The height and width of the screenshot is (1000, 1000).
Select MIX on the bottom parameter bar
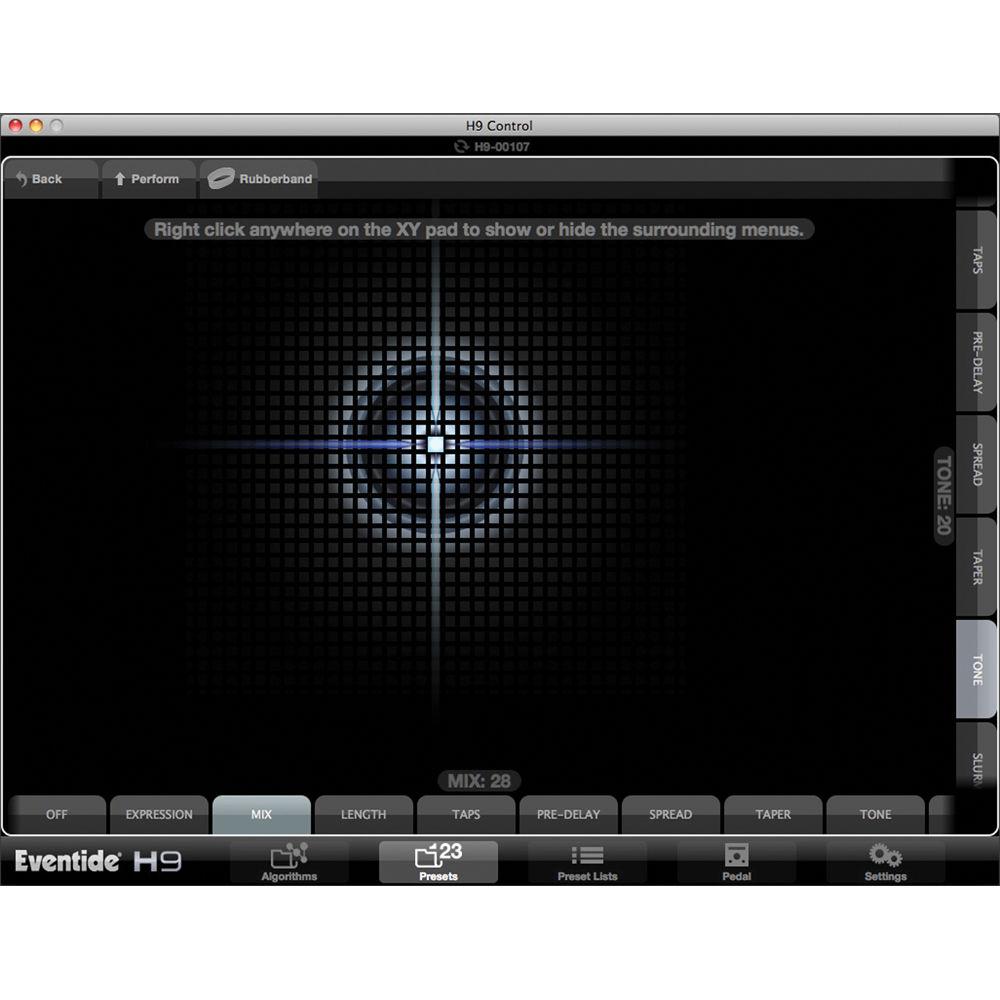click(261, 815)
